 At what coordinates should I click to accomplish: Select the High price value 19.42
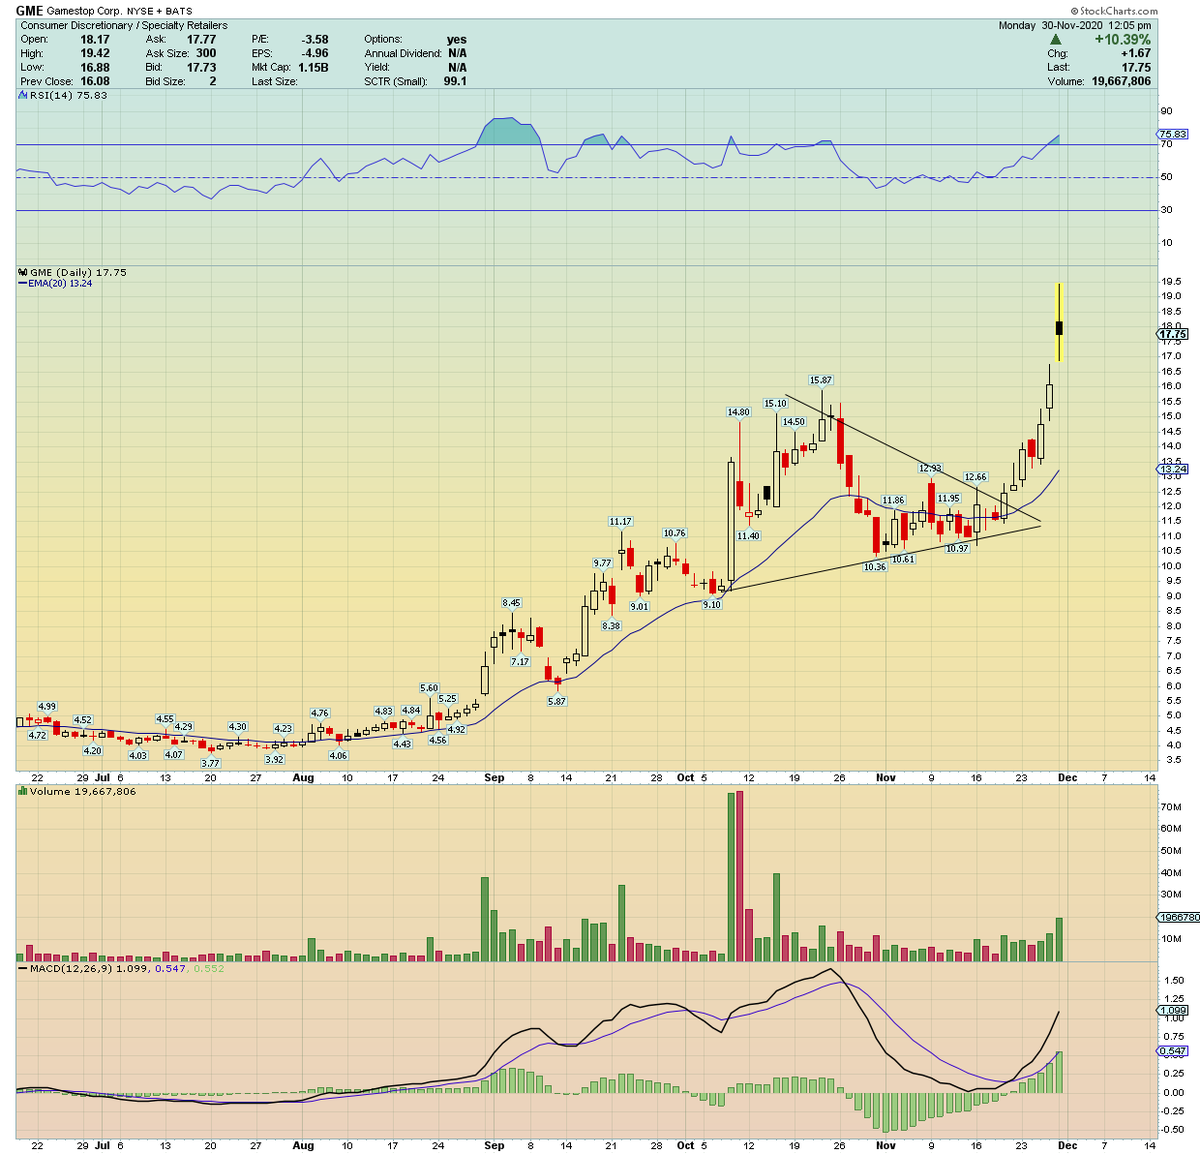pyautogui.click(x=95, y=53)
